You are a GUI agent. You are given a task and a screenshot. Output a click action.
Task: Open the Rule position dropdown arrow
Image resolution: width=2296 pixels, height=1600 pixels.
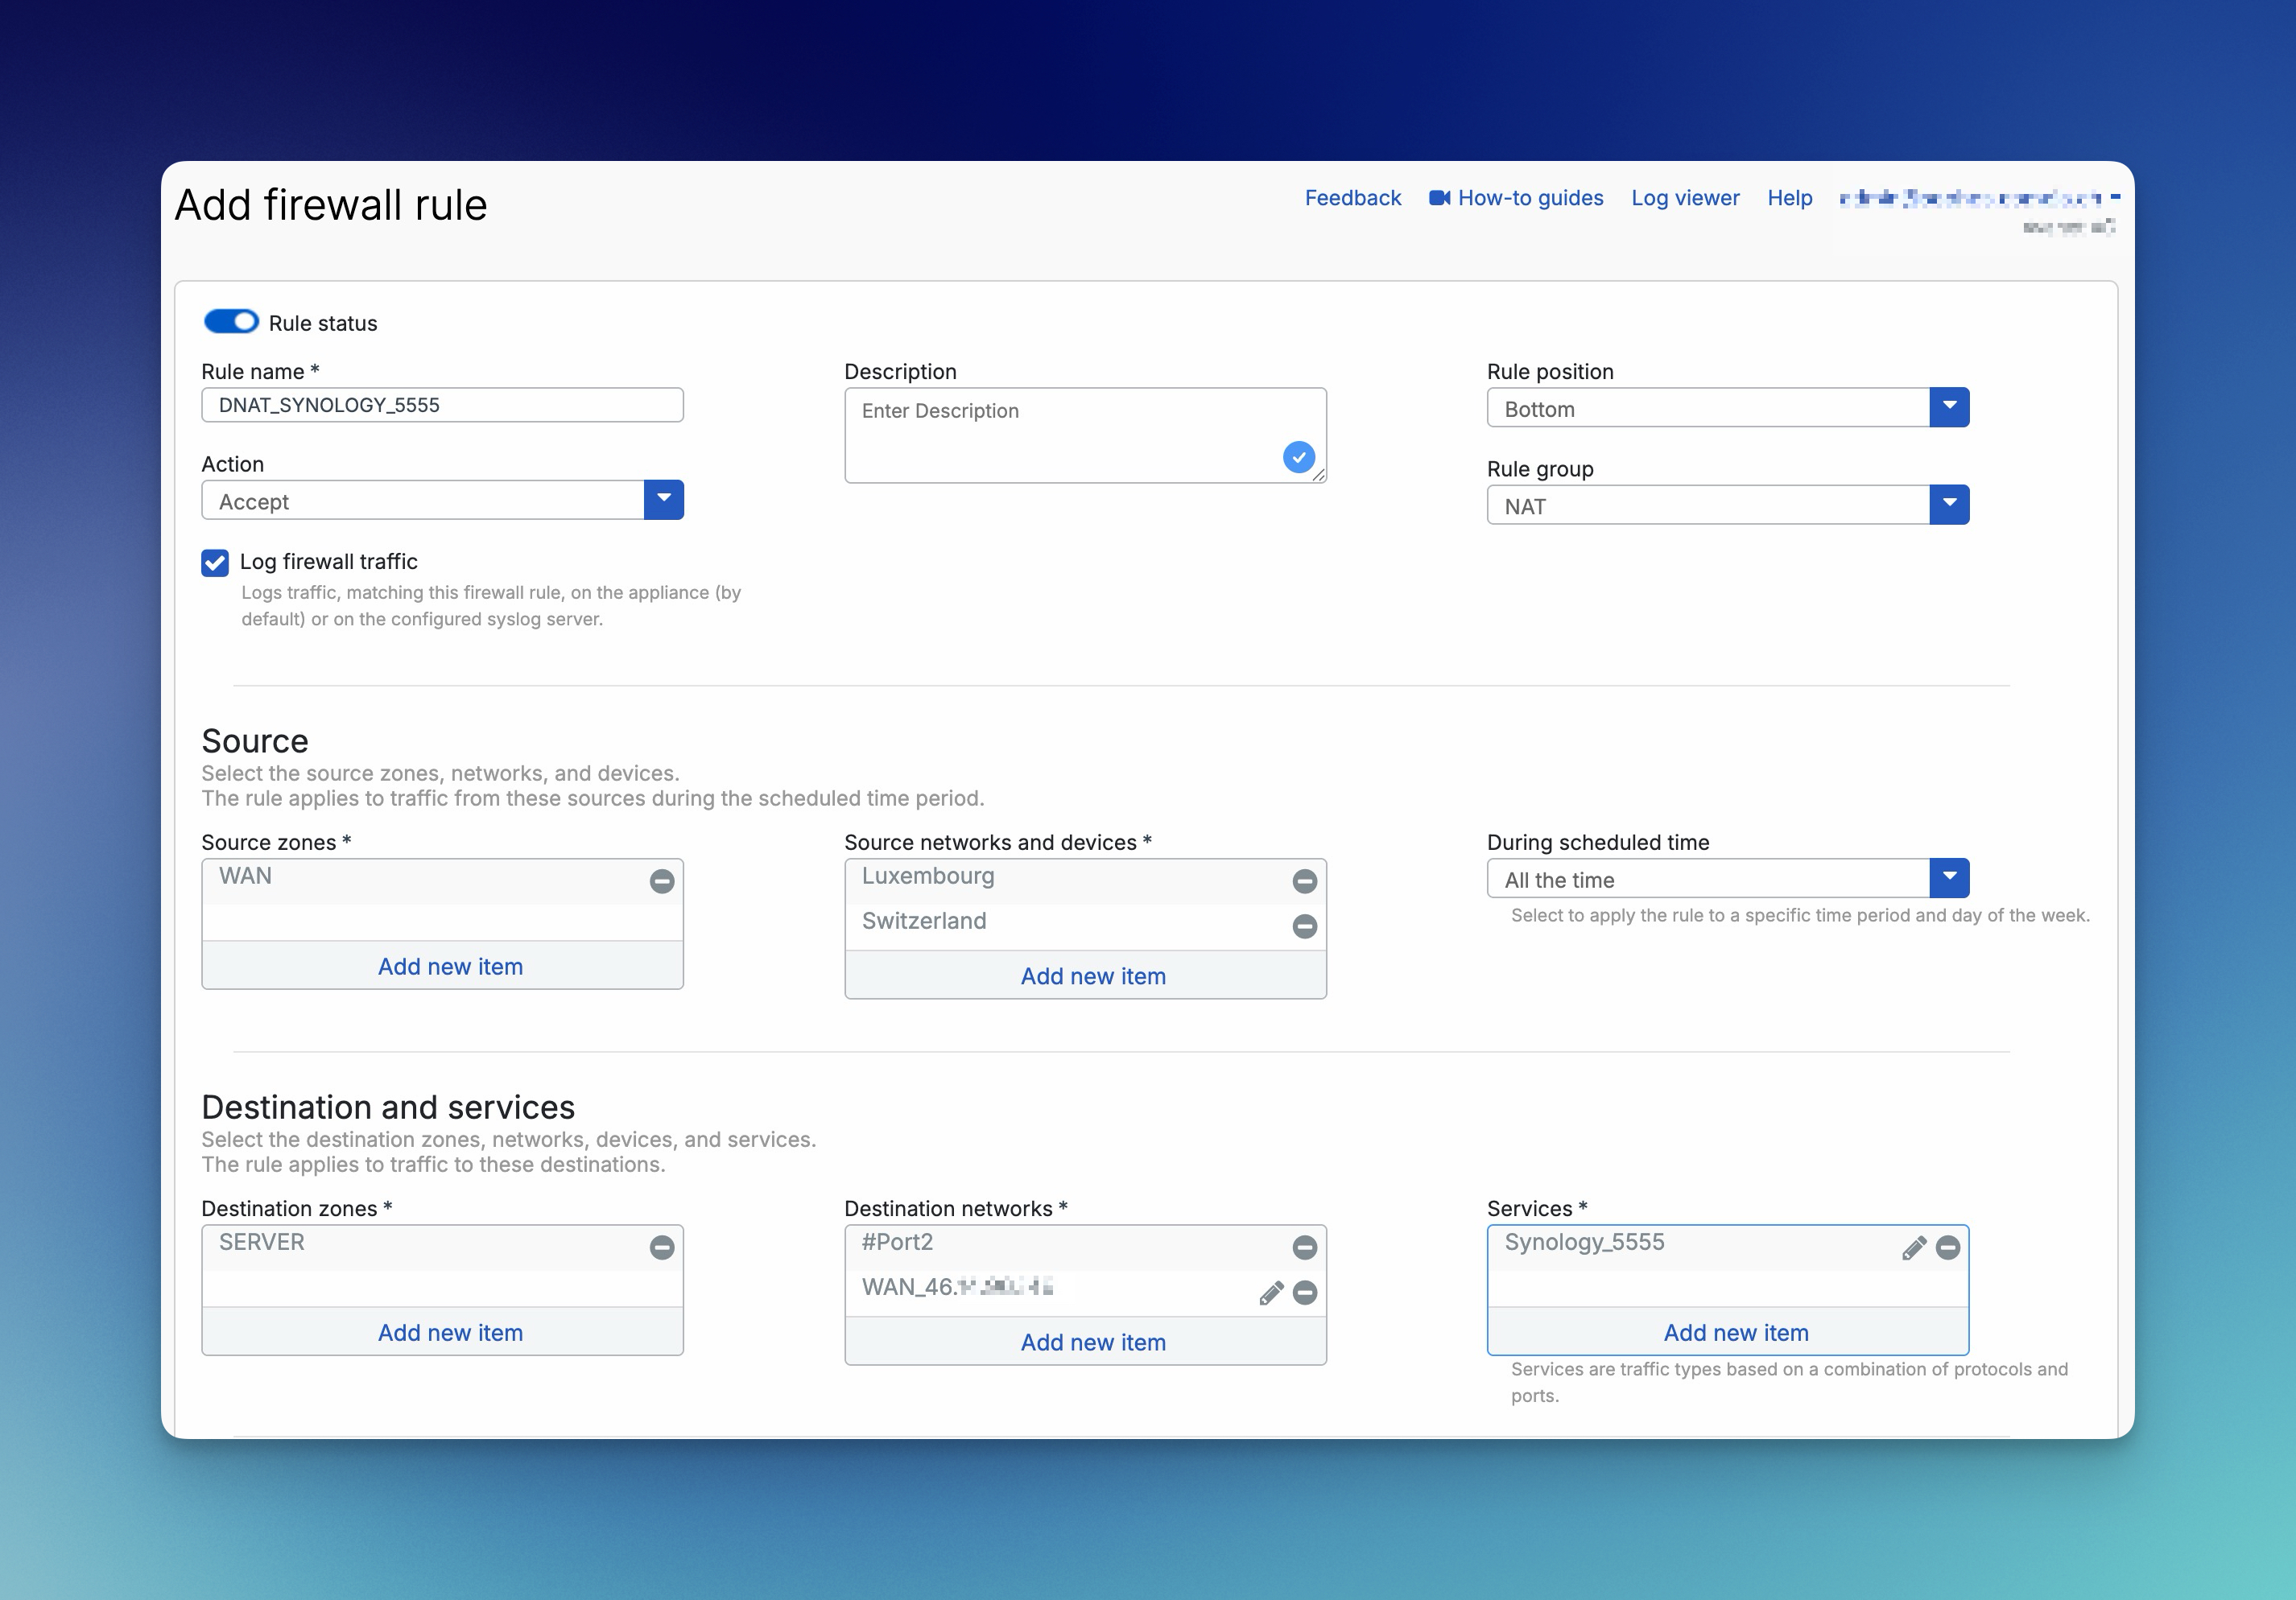(1949, 407)
